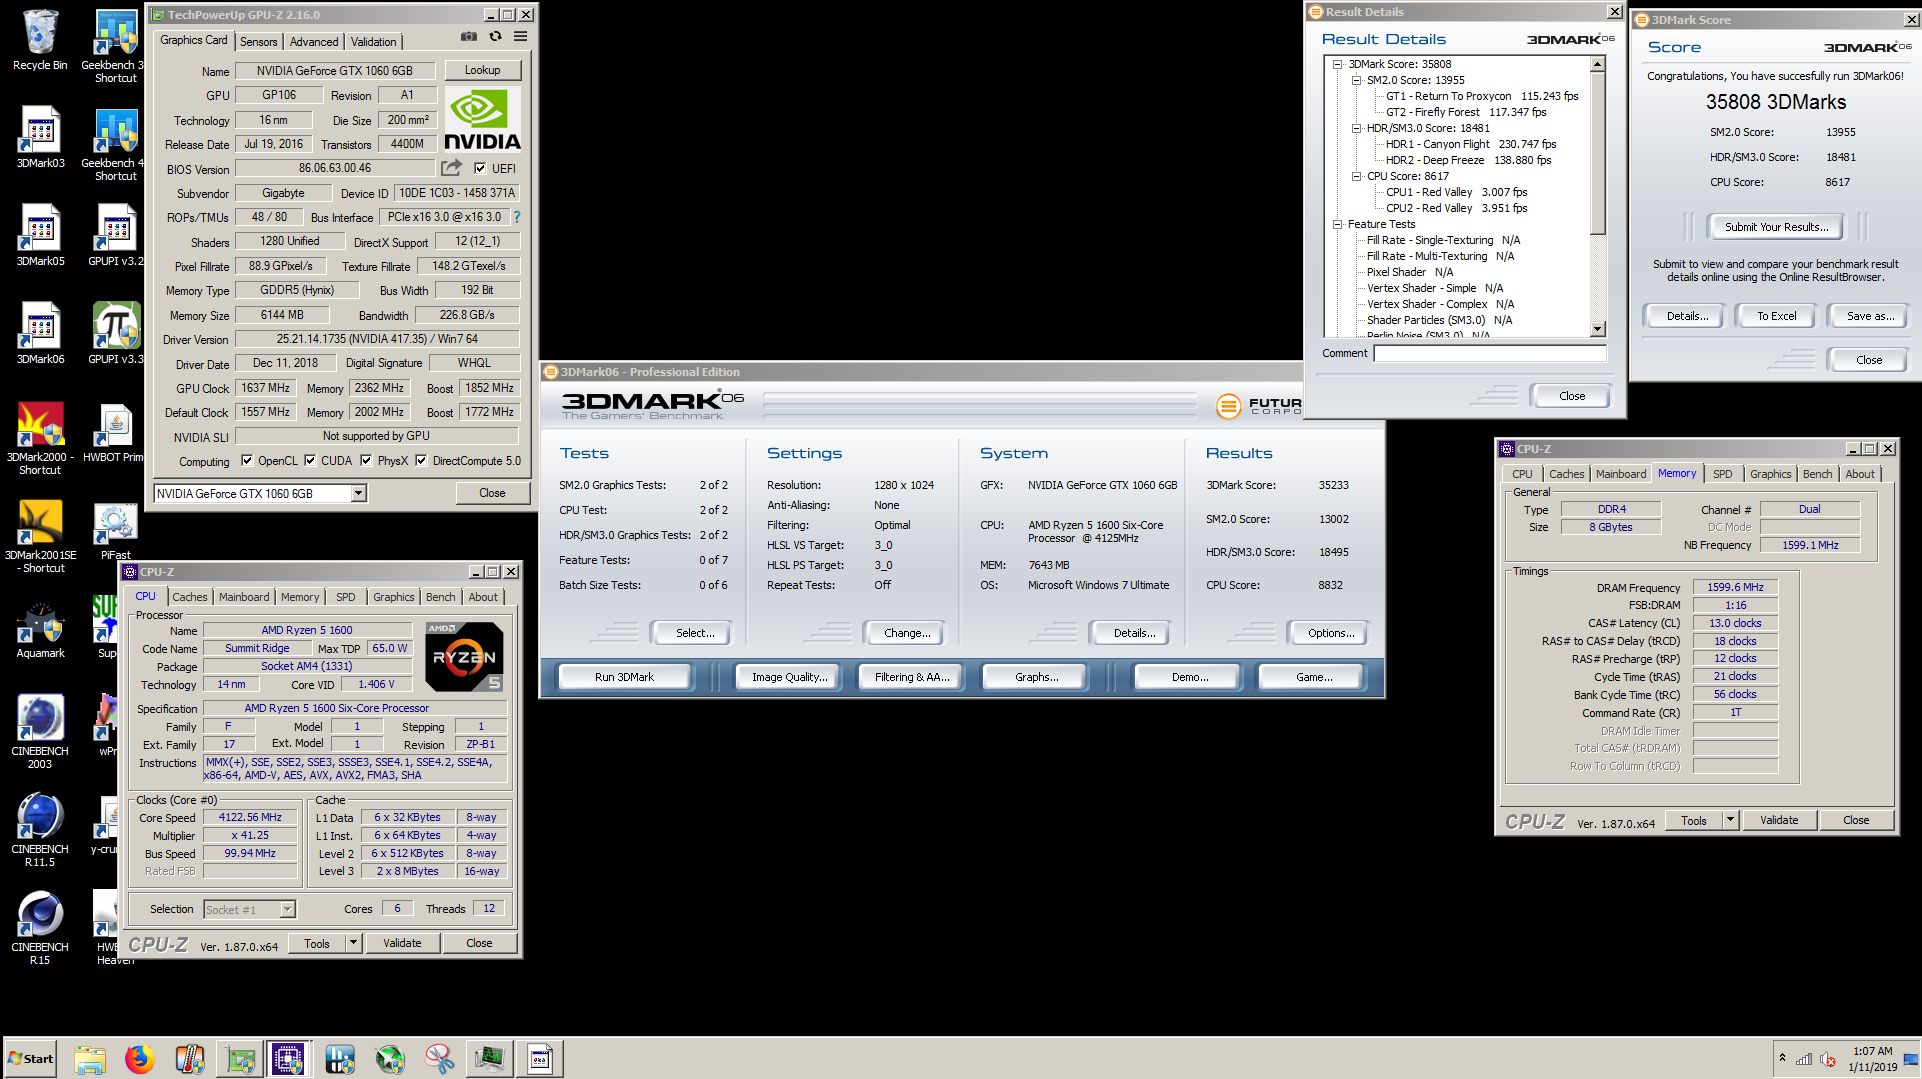Select GT1 - Return To Proxycon result row

click(1481, 96)
